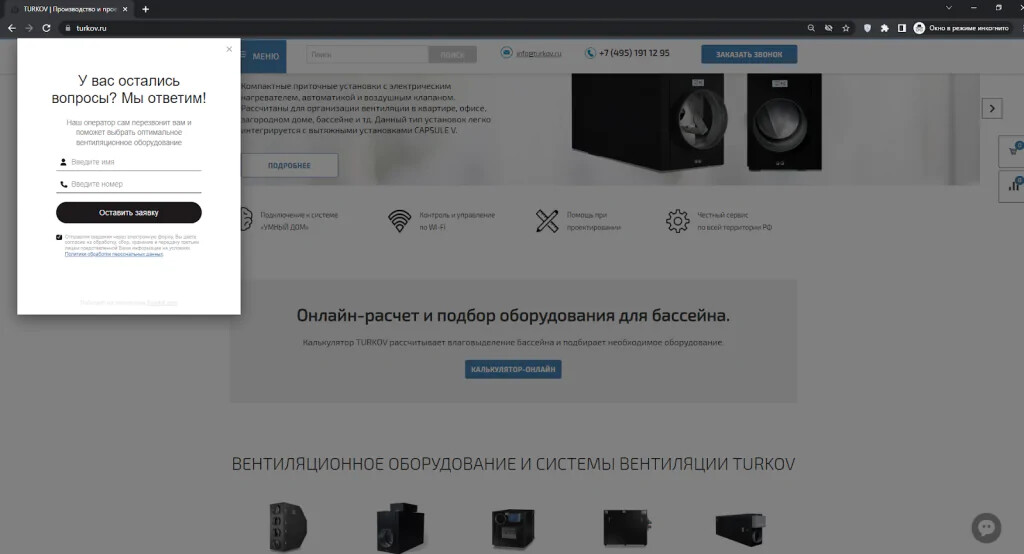
Task: Open the shopping cart side icon
Action: (x=1013, y=152)
